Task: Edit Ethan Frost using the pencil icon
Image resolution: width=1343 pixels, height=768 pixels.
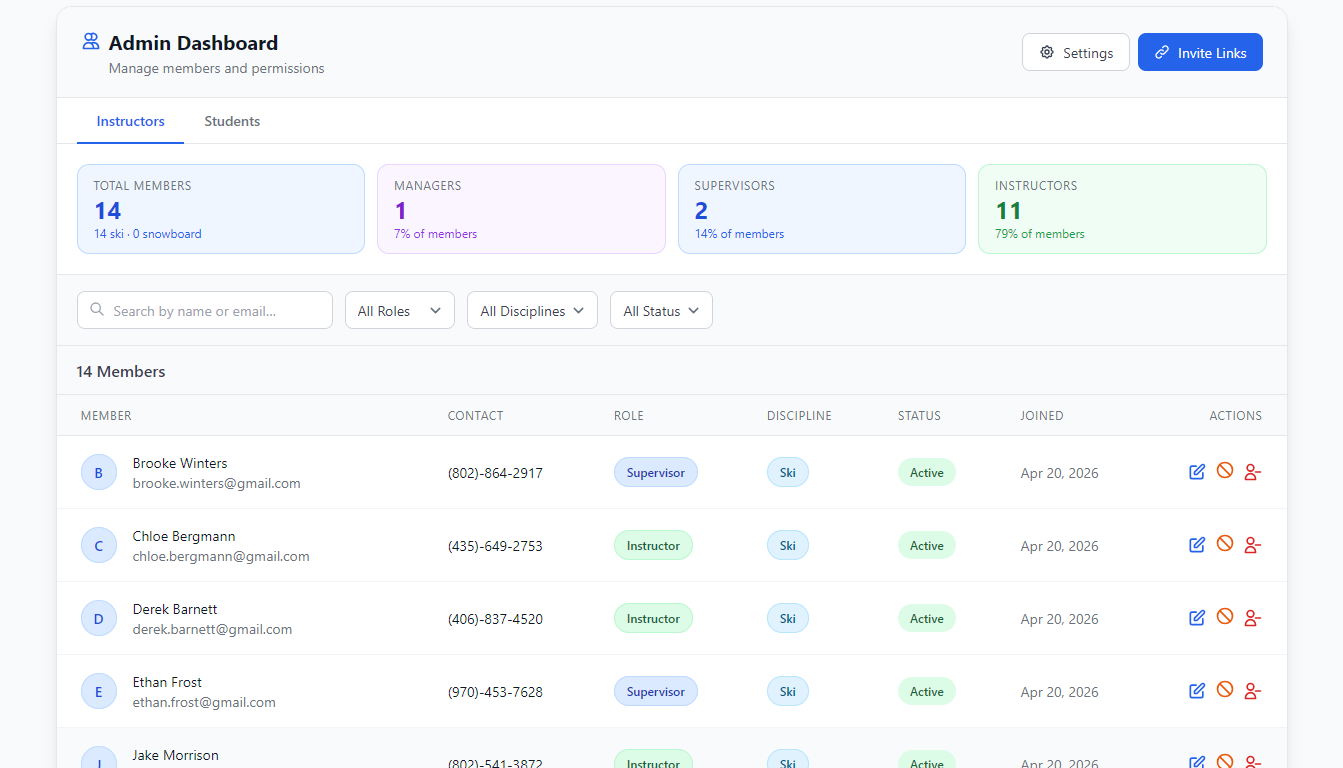Action: [x=1197, y=691]
